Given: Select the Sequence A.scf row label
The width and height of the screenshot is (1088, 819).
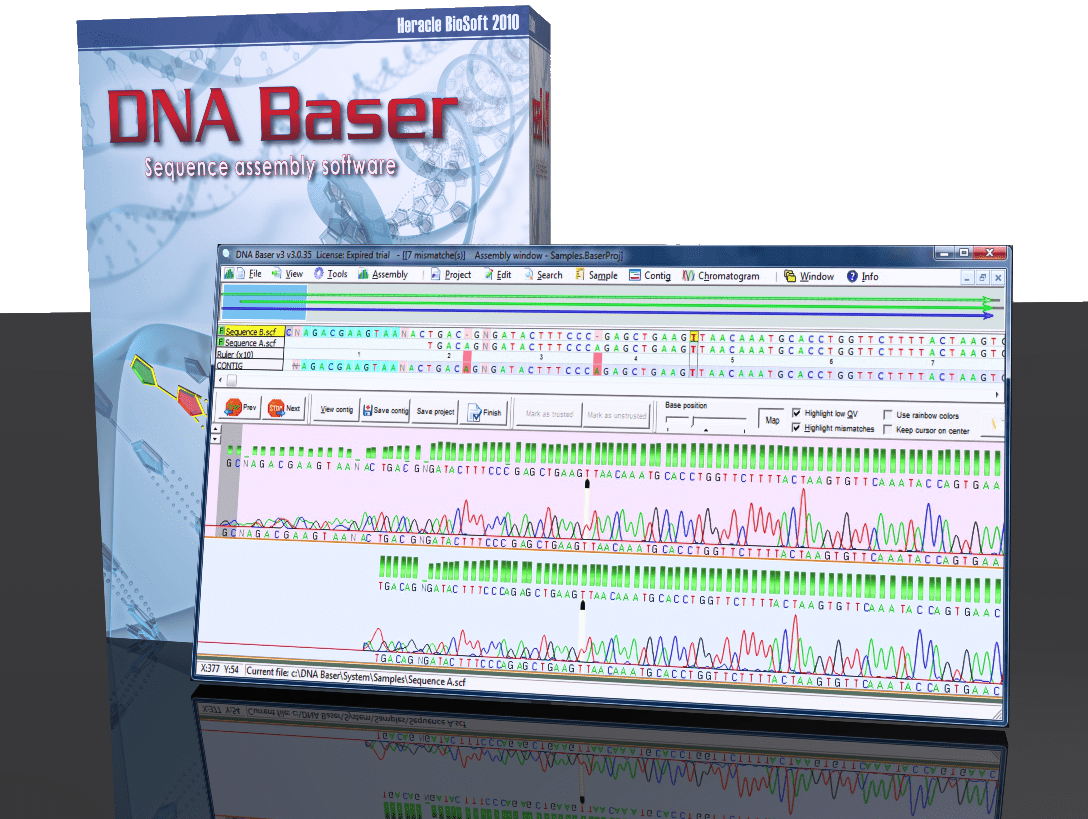Looking at the screenshot, I should pos(250,343).
